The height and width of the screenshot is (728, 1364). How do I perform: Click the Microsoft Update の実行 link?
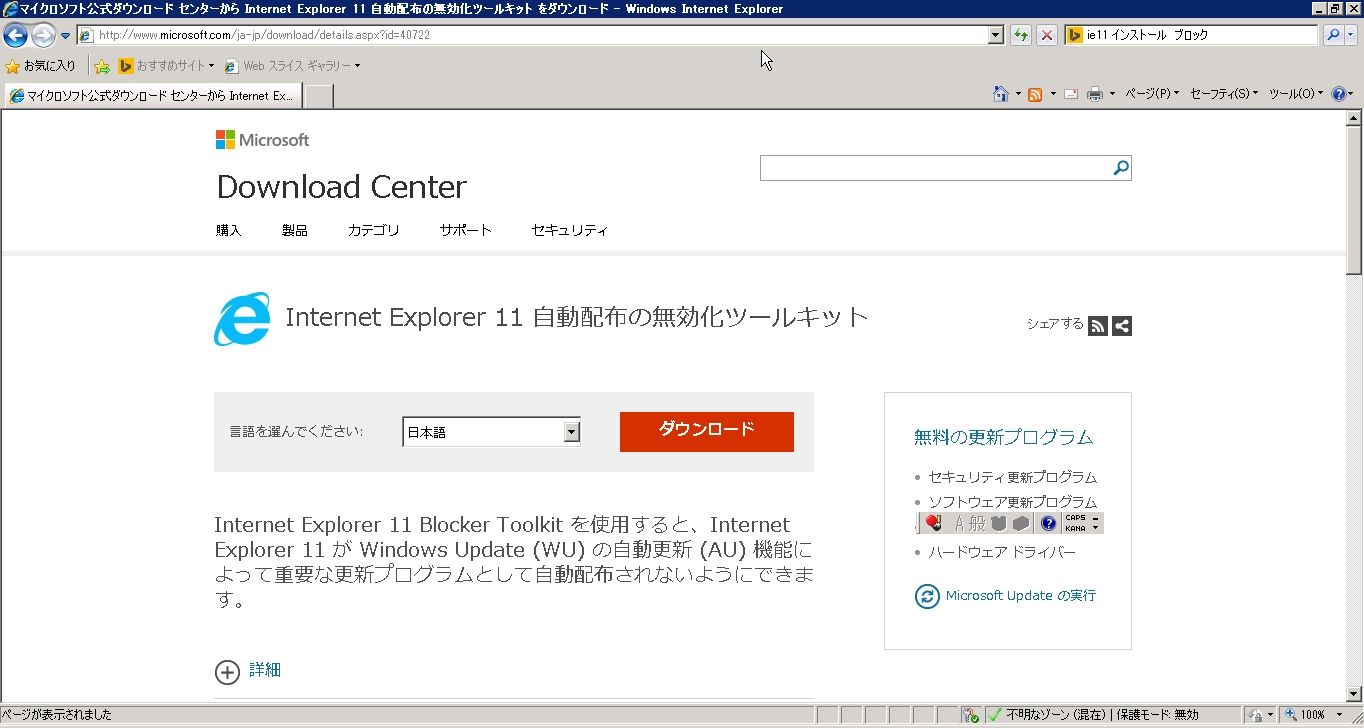(1021, 595)
